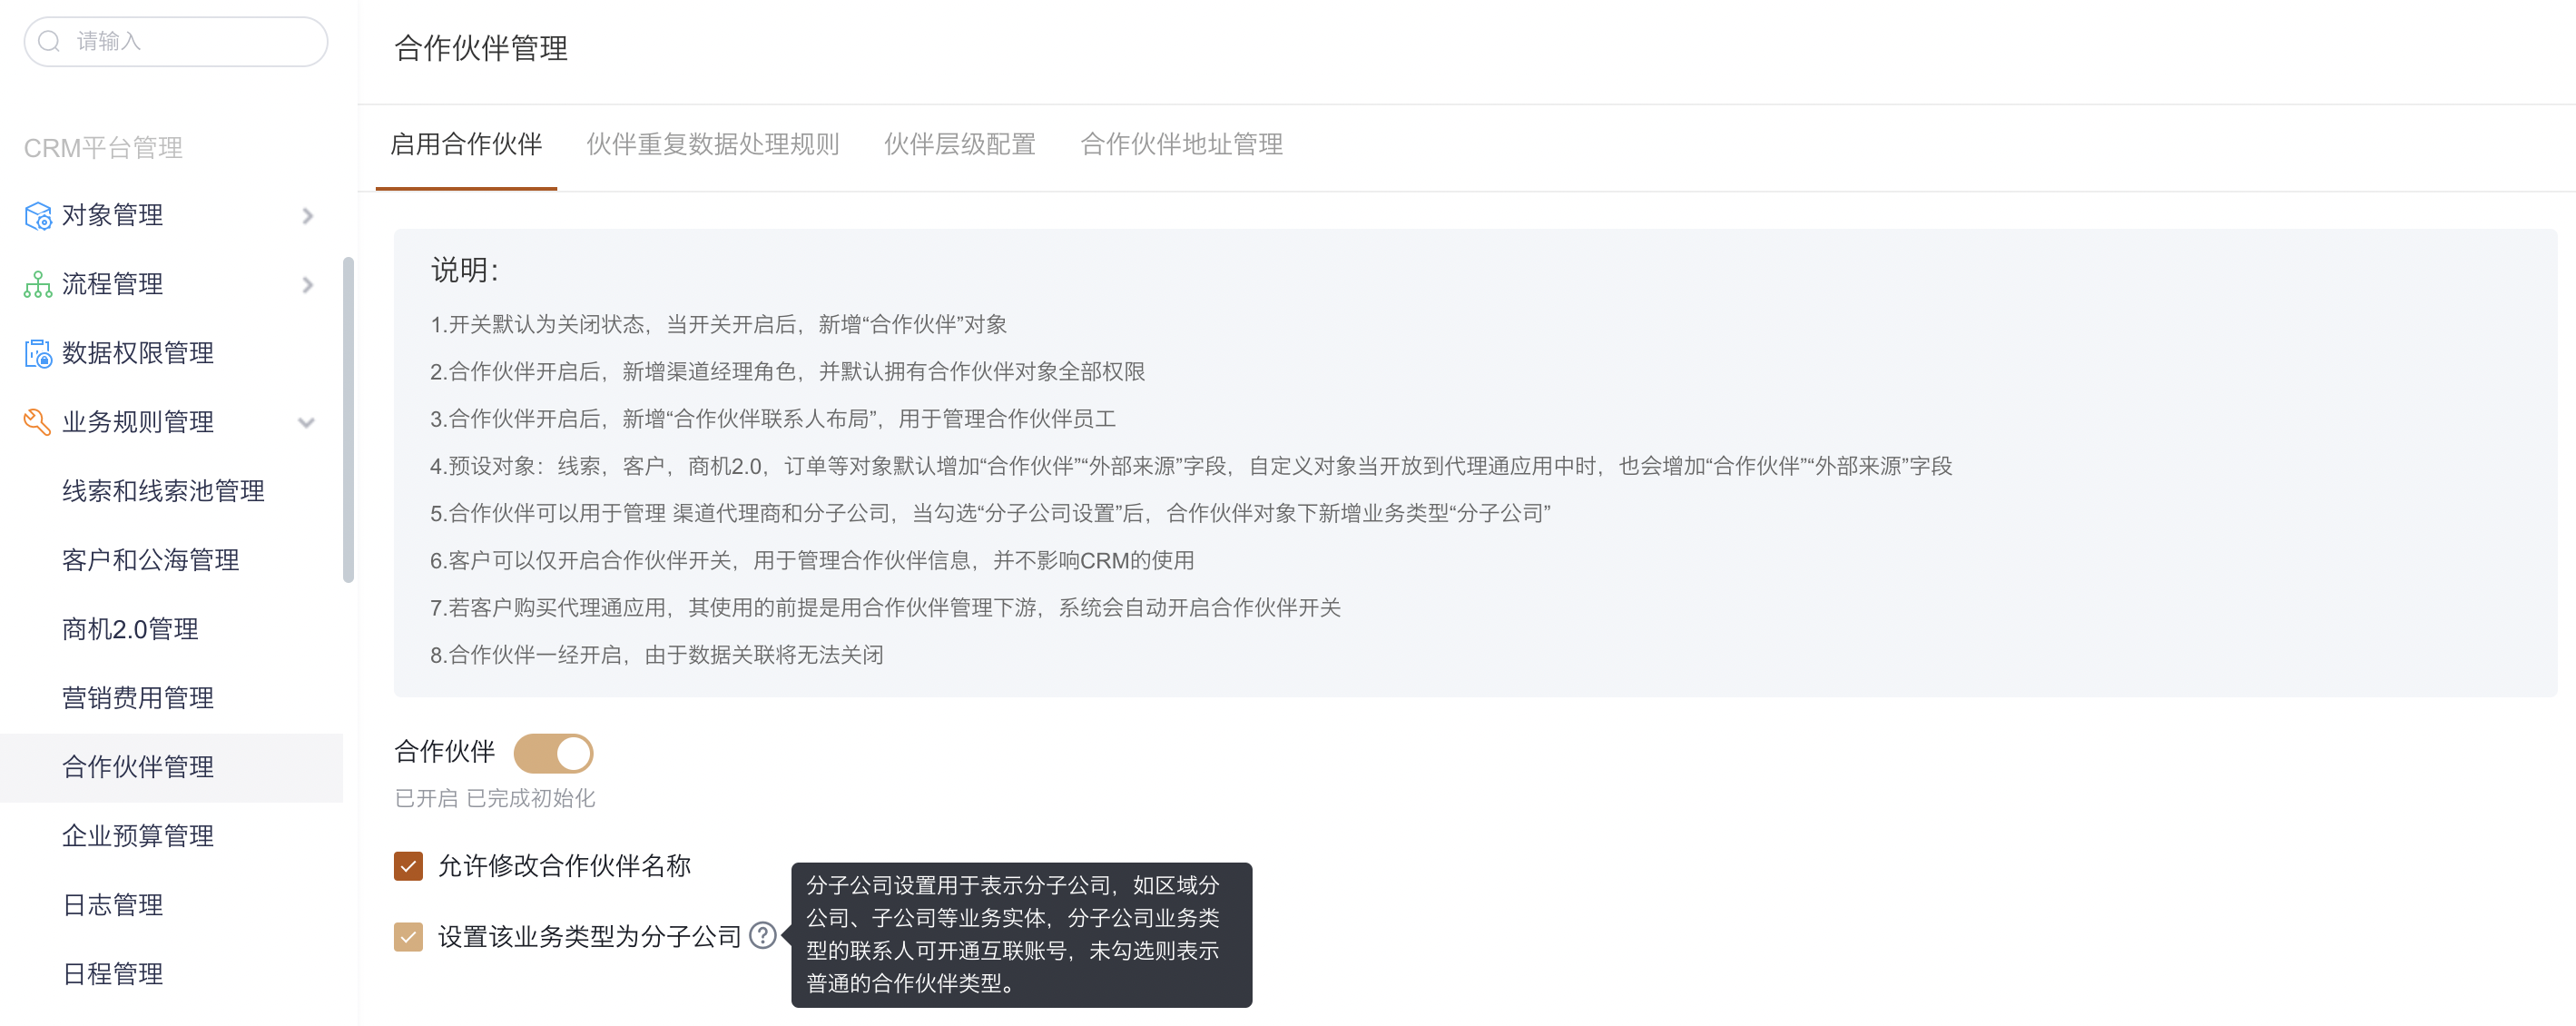Viewport: 2576px width, 1026px height.
Task: Click the 已开启 已完成初始化 status text
Action: 495,799
